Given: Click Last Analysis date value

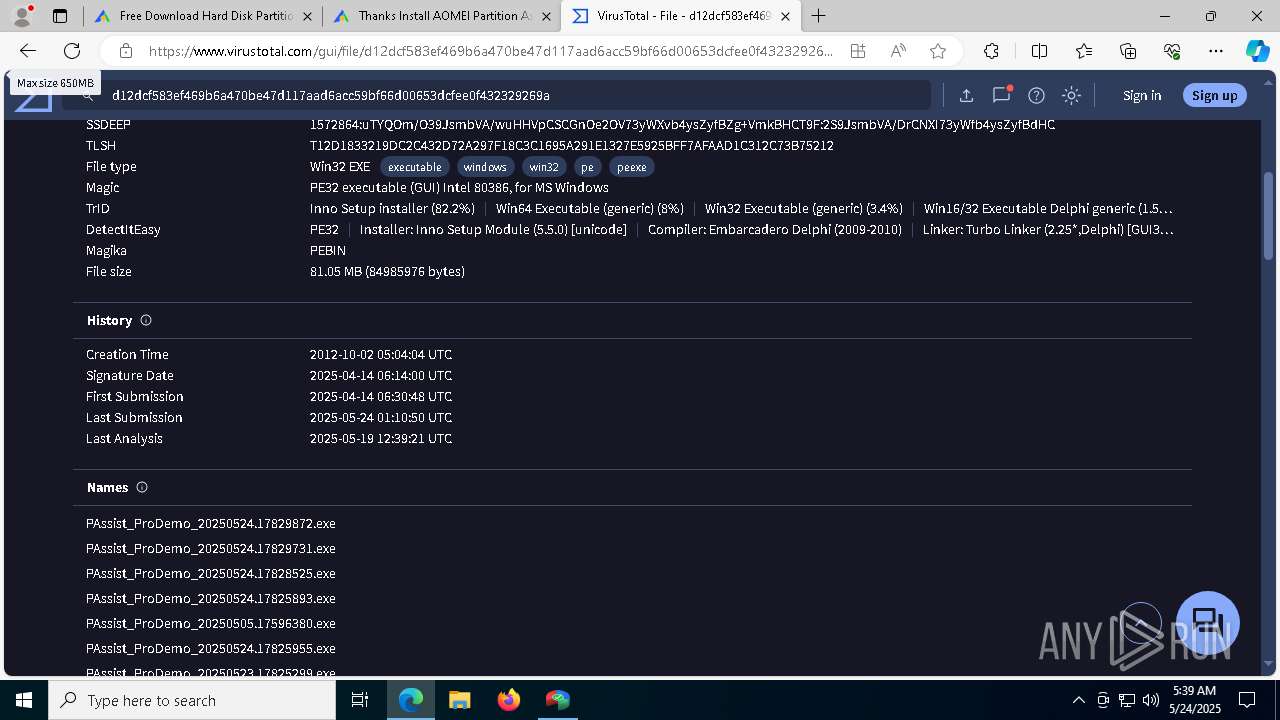Looking at the screenshot, I should click(381, 438).
